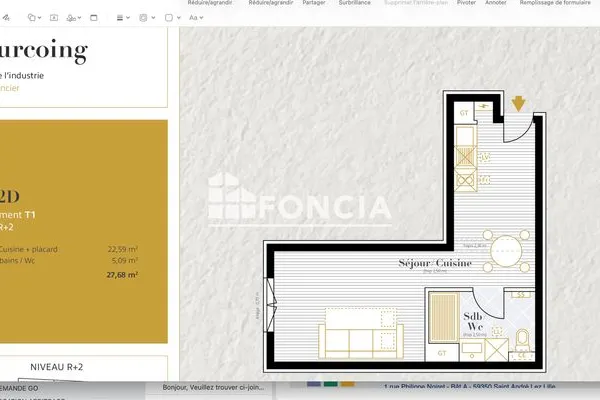This screenshot has width=600, height=400.
Task: Click the Annoter toolbar label
Action: coord(496,3)
